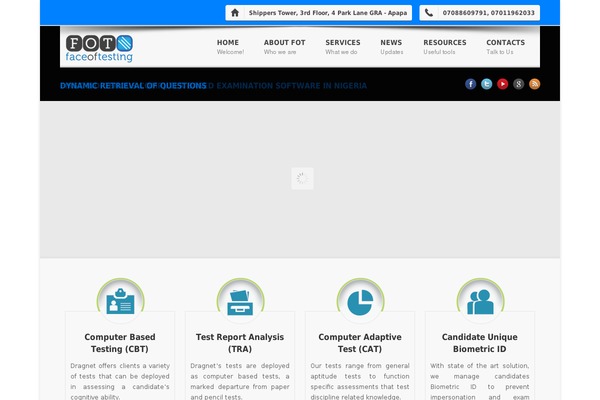This screenshot has height=400, width=600.
Task: Open the Twitter social icon
Action: 487,84
